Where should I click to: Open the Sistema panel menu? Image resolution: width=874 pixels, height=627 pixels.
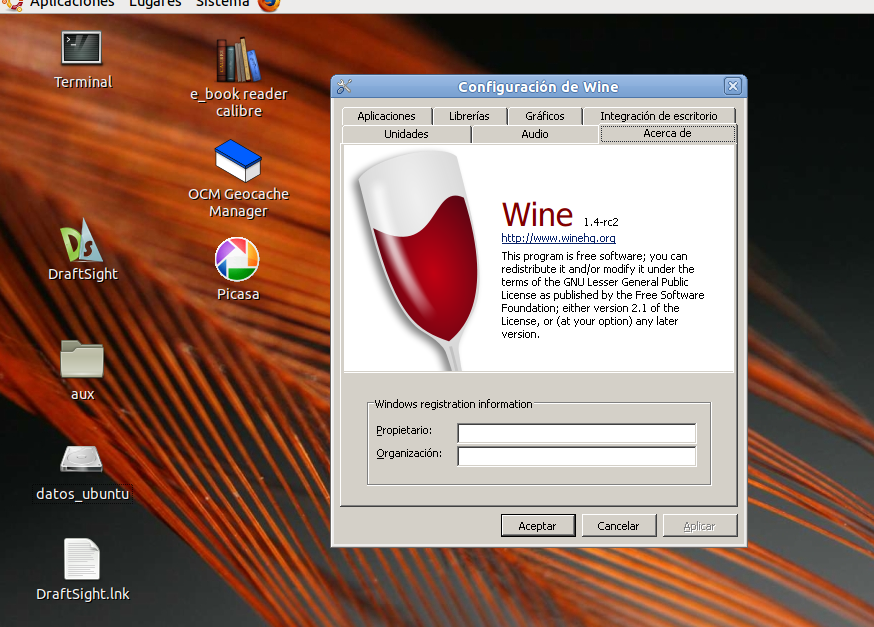[222, 4]
